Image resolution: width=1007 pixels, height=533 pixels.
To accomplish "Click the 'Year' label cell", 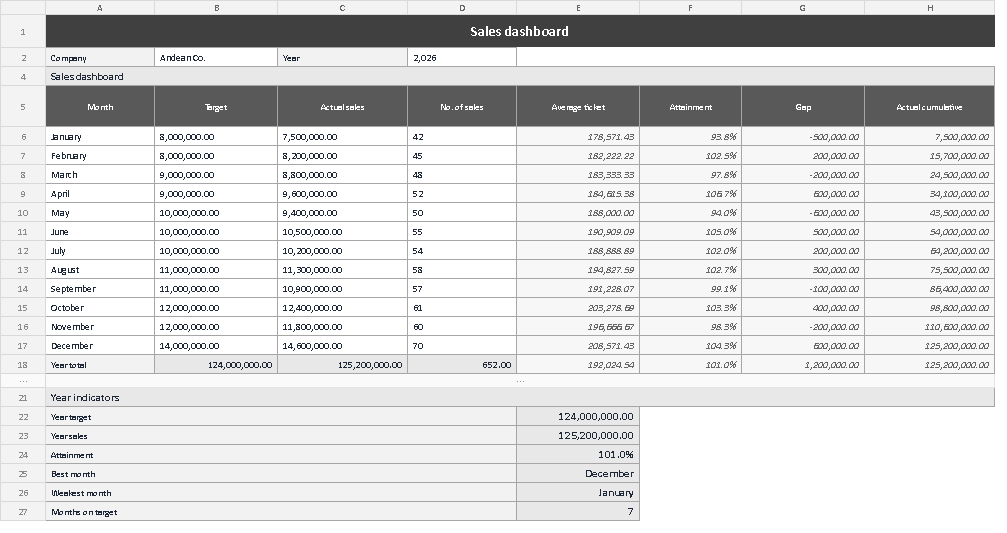I will coord(342,58).
